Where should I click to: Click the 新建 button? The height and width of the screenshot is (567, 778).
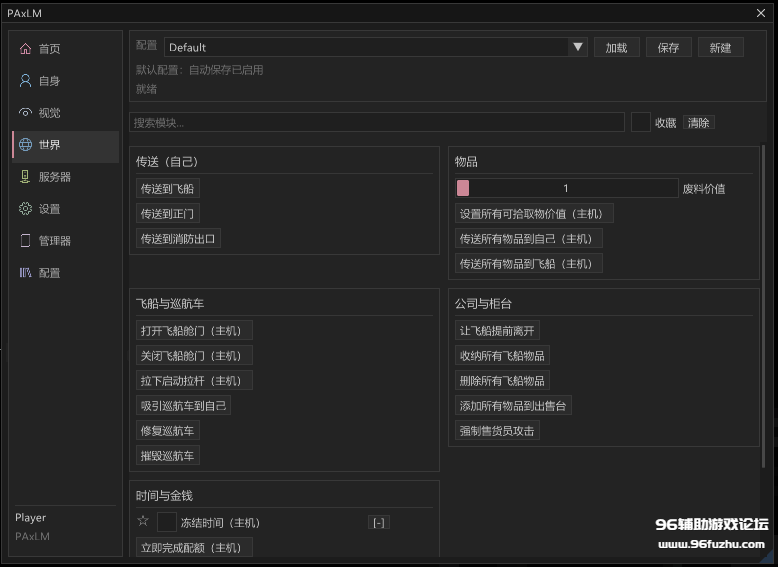(720, 48)
